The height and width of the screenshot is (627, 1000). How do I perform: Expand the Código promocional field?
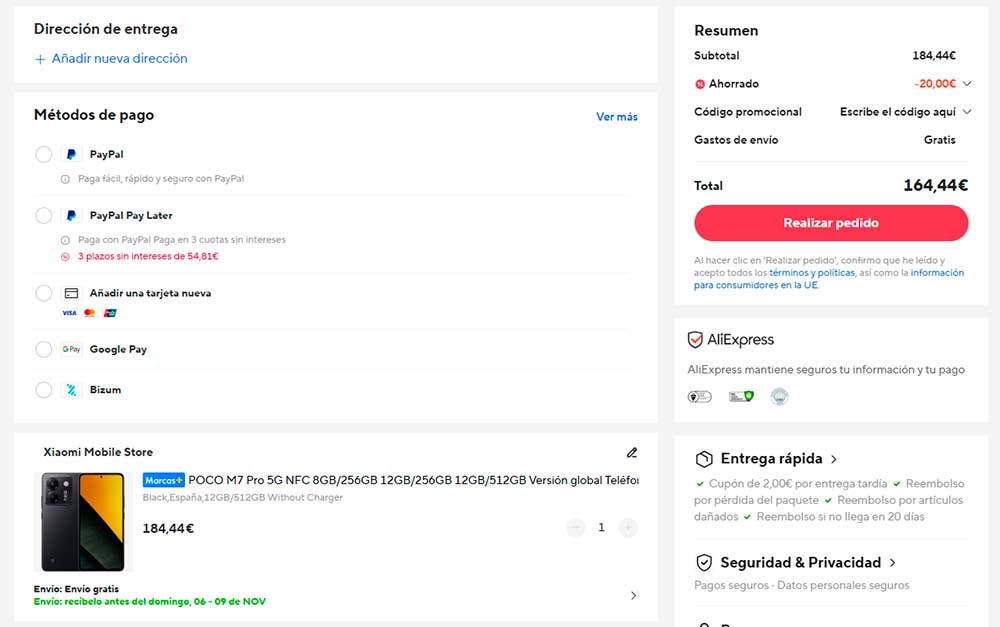(967, 112)
